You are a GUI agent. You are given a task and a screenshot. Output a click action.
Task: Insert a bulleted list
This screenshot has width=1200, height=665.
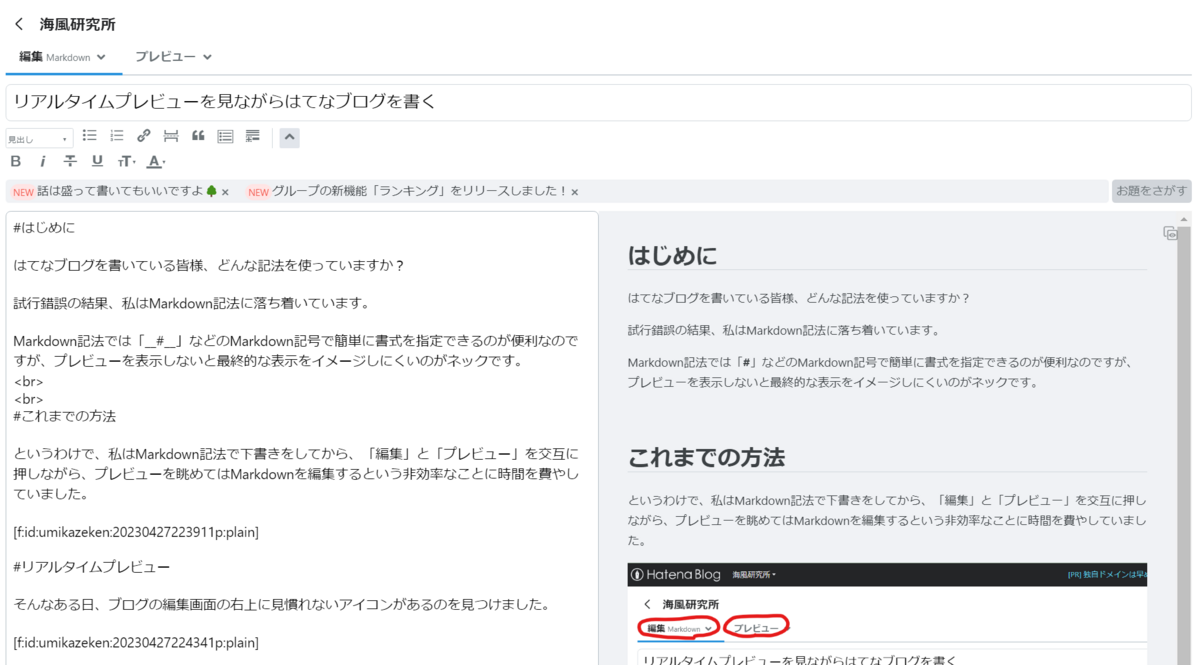click(90, 136)
